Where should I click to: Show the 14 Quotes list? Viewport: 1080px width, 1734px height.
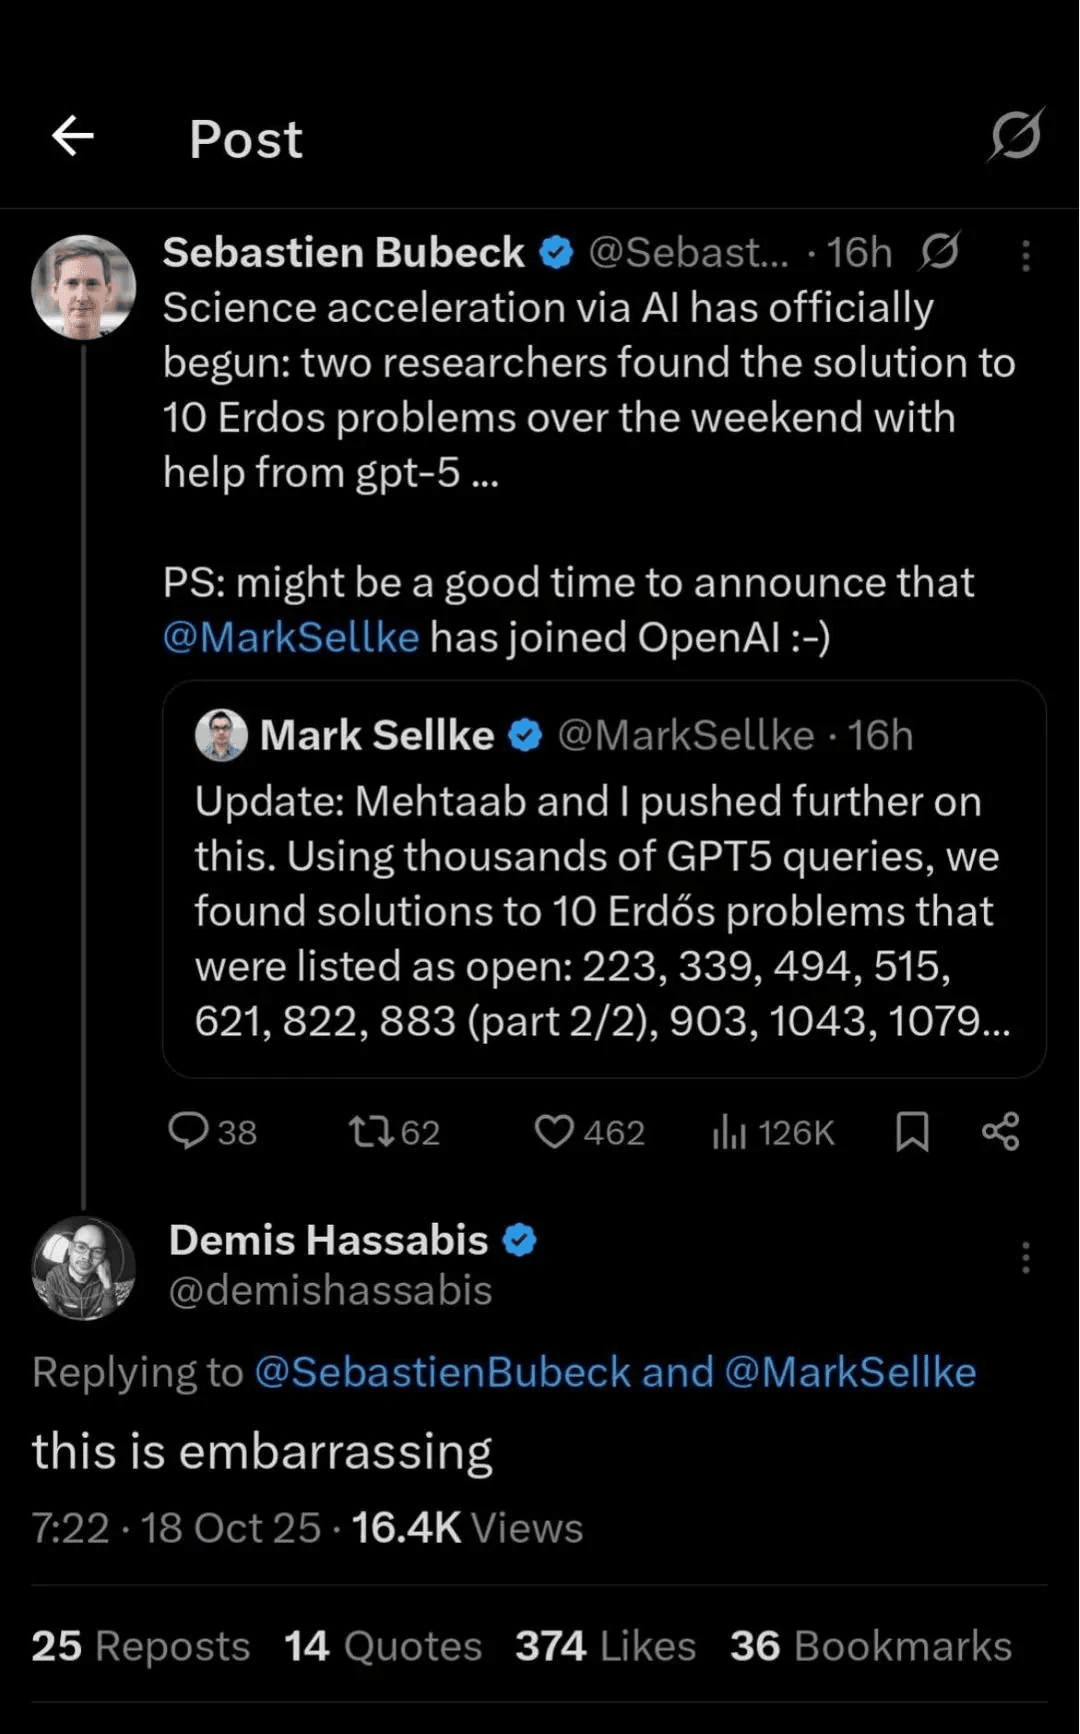383,1647
